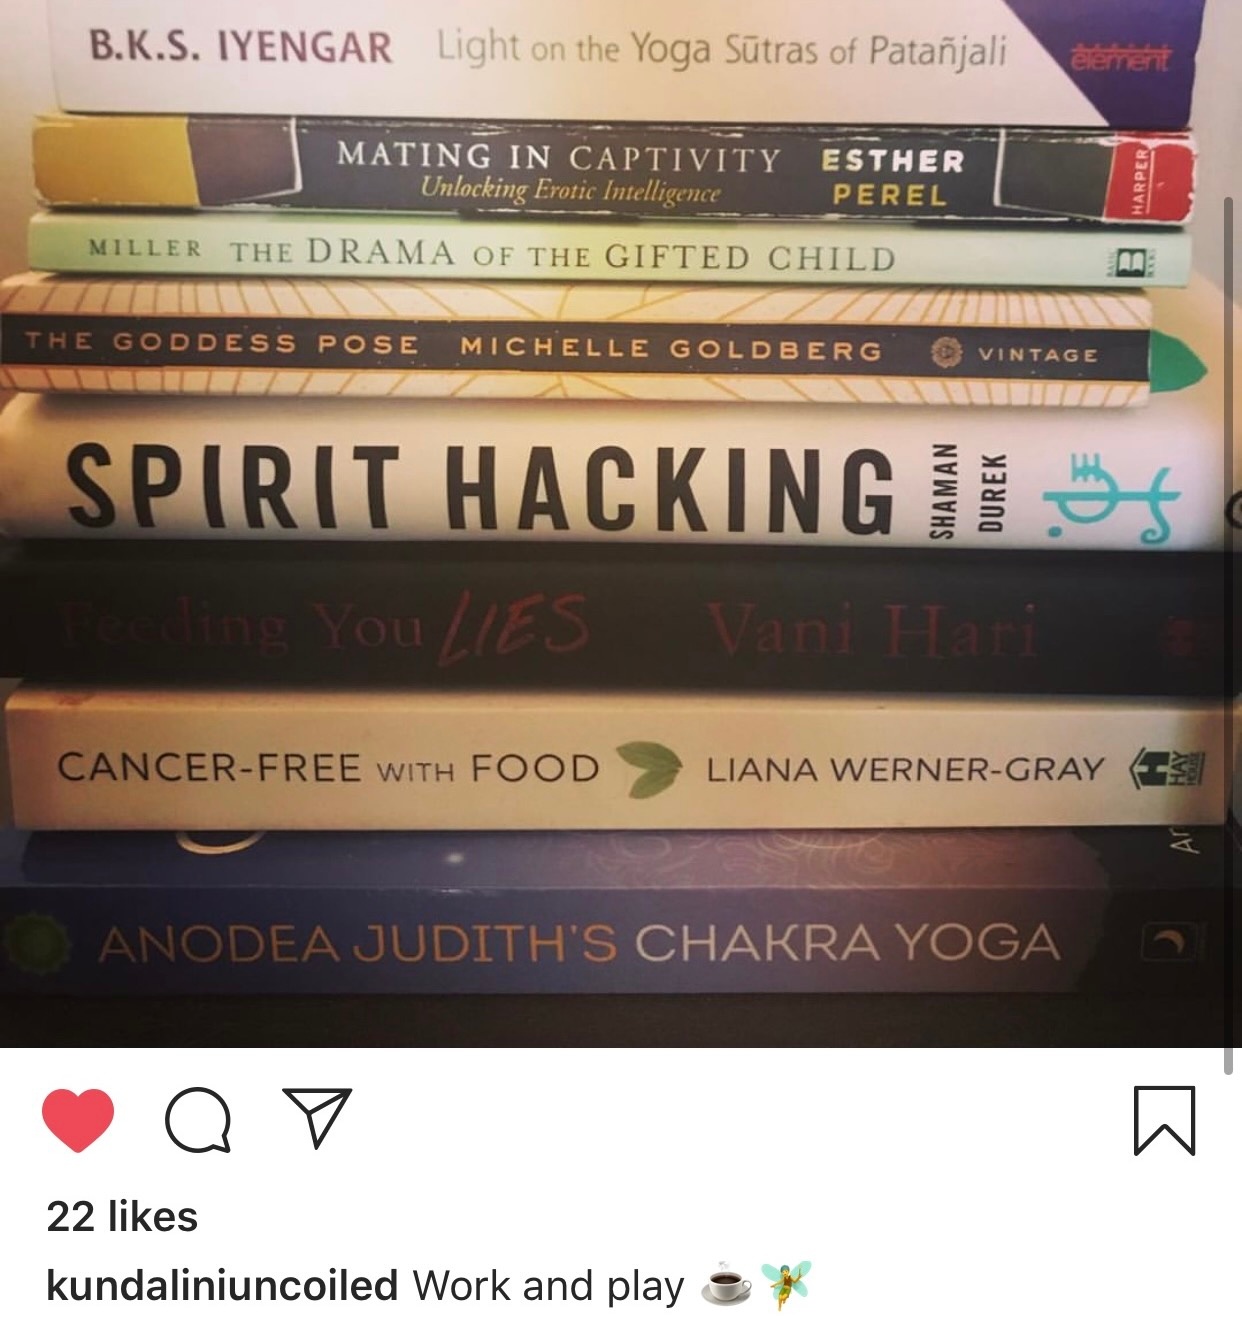This screenshot has height=1317, width=1242.
Task: Tap the coffee cup emoji in caption
Action: coord(725,1284)
